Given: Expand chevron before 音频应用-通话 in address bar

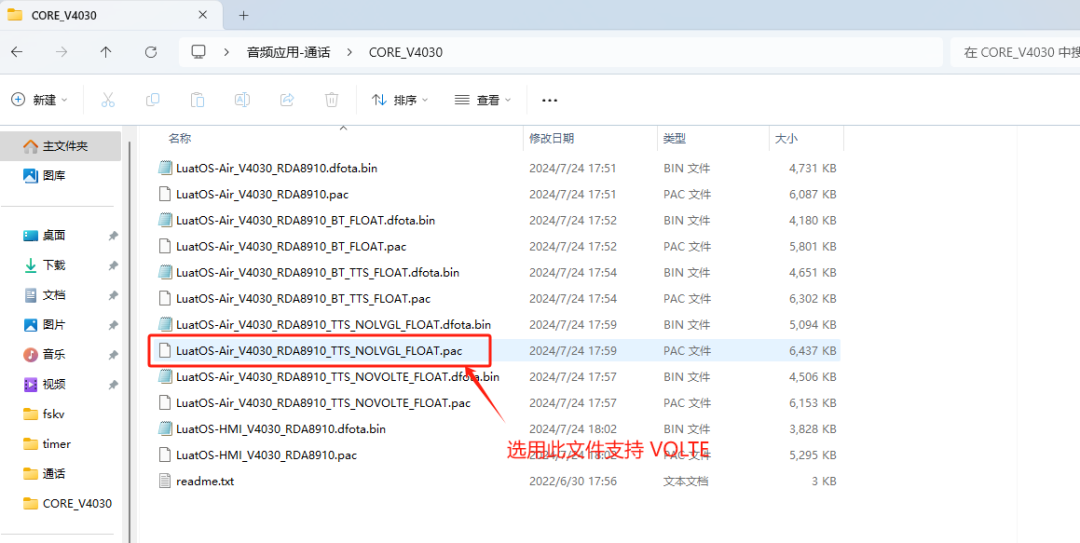Looking at the screenshot, I should [226, 52].
